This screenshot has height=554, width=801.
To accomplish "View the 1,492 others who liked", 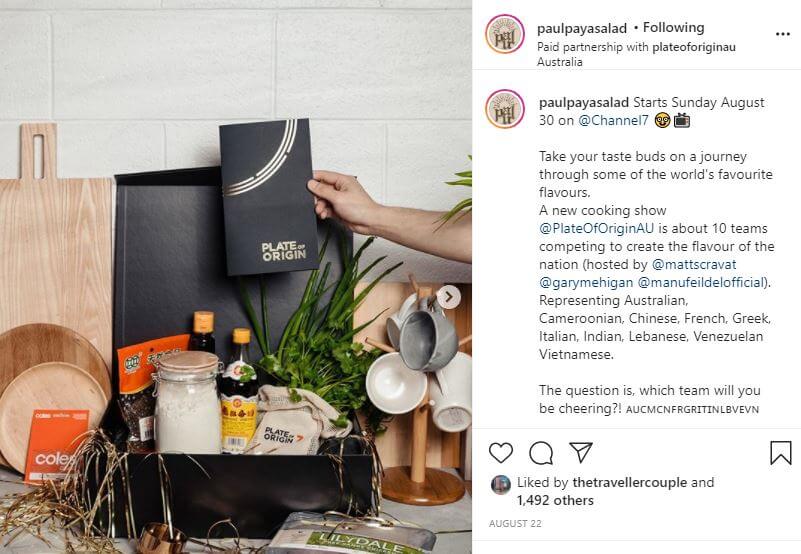I will (x=555, y=500).
